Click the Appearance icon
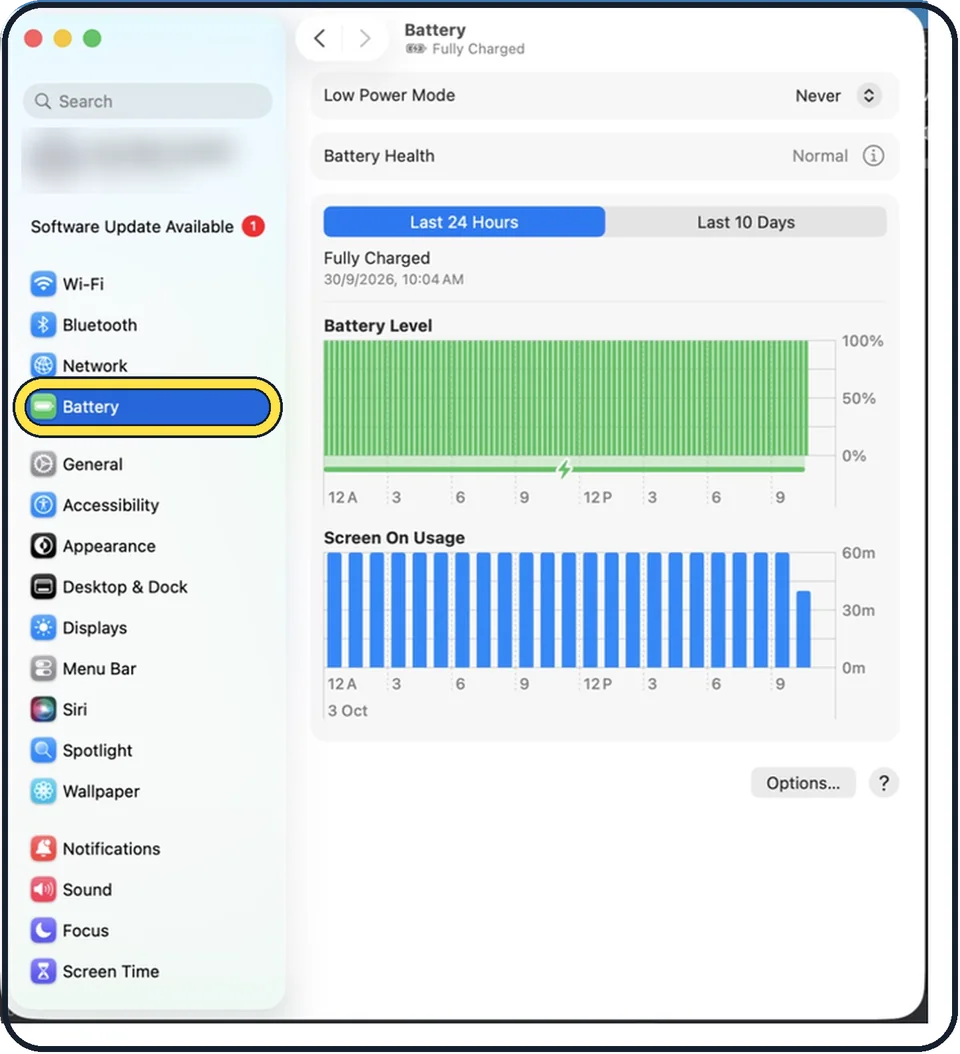The image size is (960, 1054). pos(43,546)
